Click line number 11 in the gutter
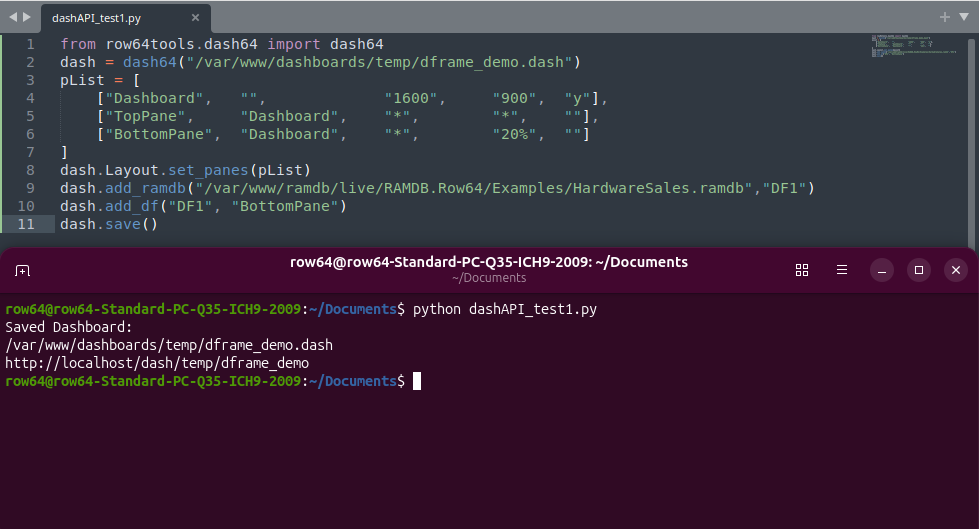The width and height of the screenshot is (979, 529). 26,224
